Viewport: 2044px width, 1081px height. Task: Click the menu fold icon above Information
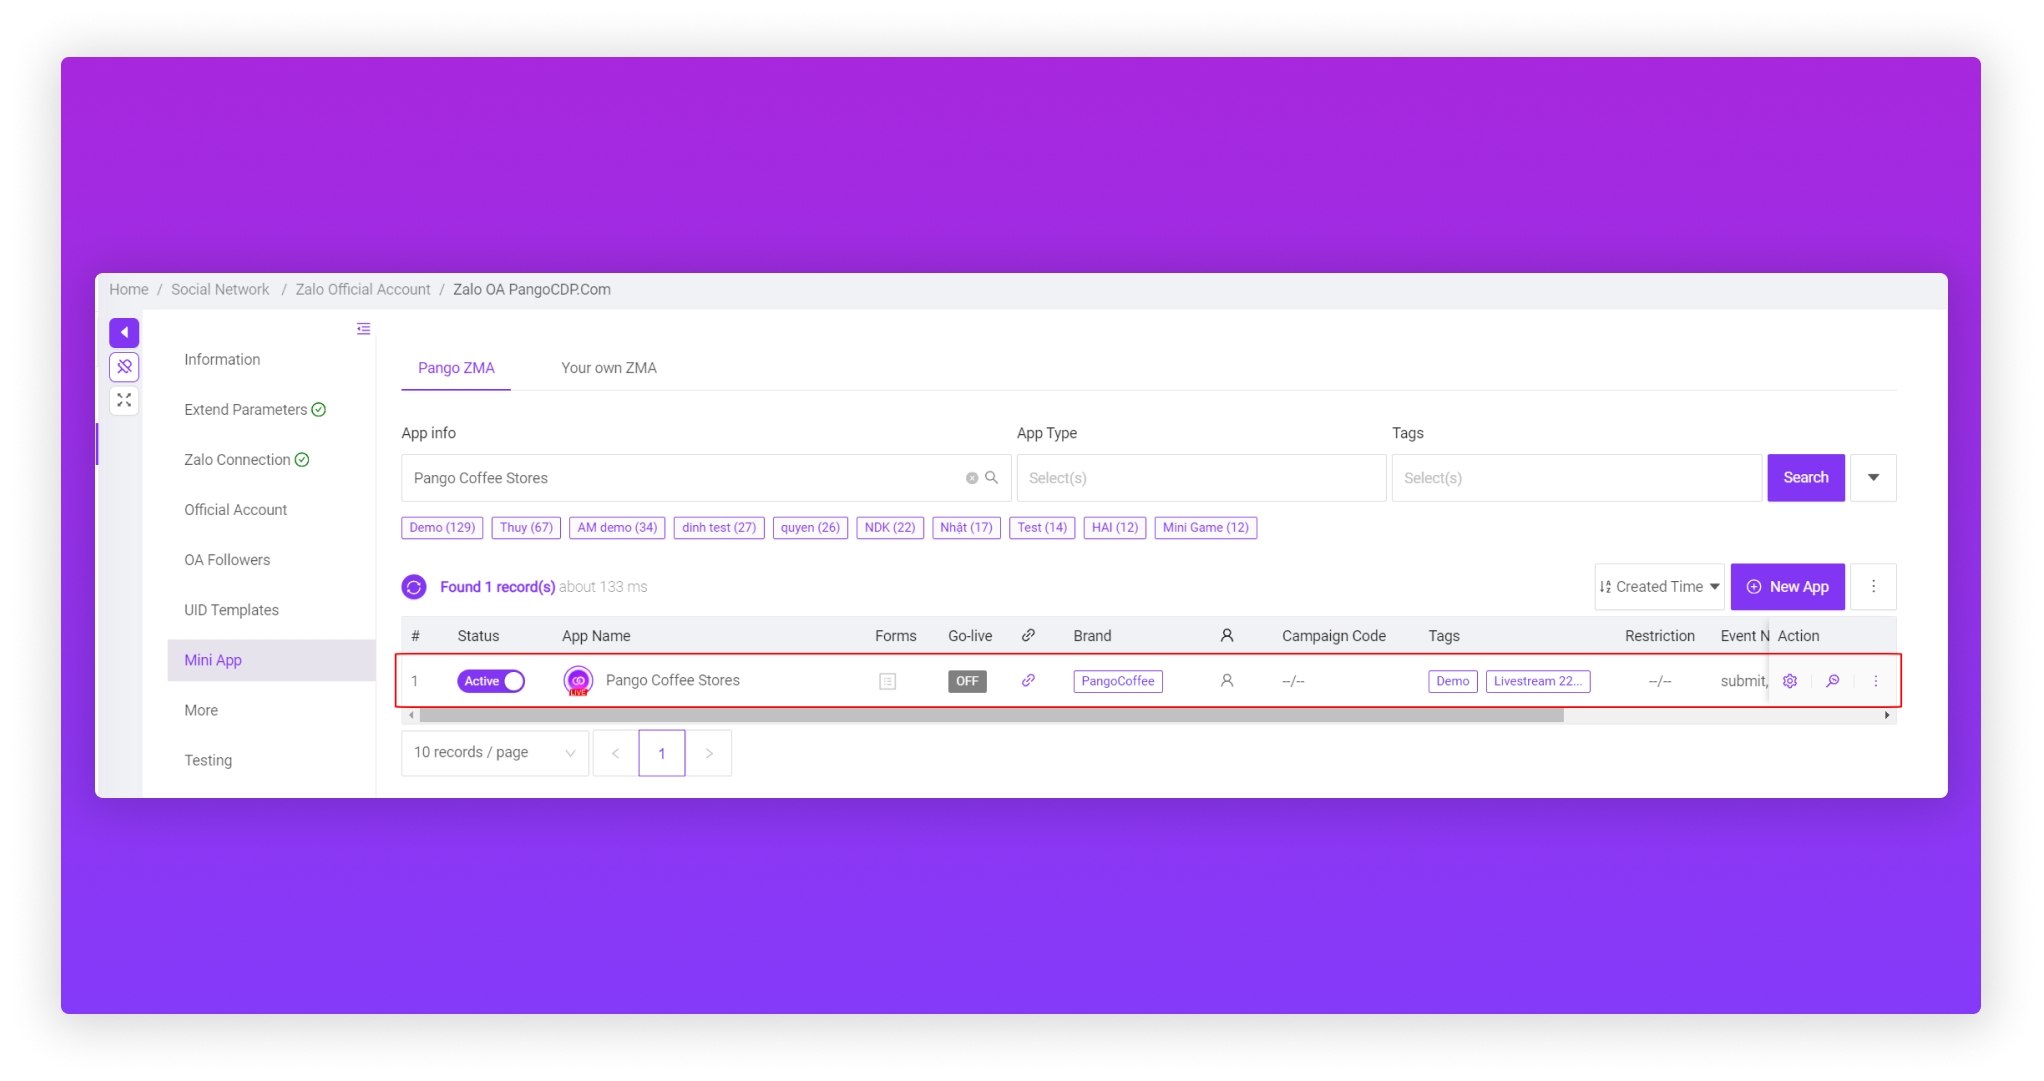(364, 329)
